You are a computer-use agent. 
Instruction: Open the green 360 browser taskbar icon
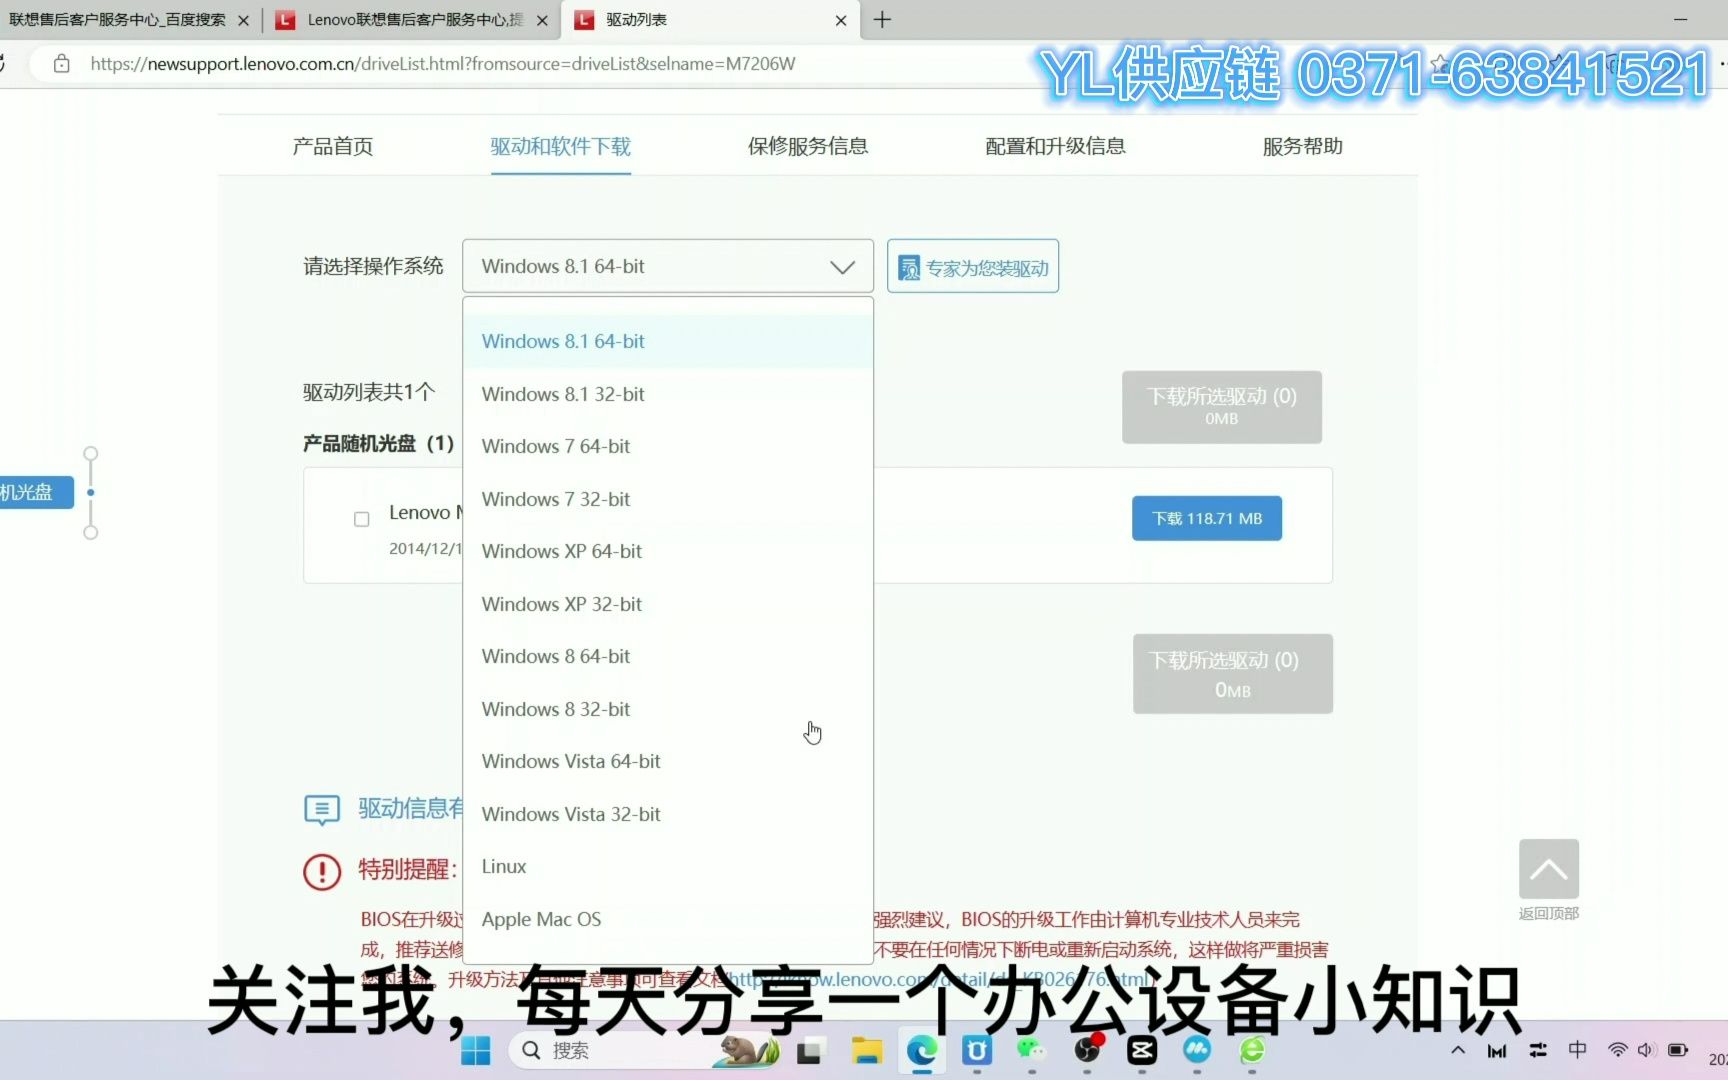pos(1252,1050)
